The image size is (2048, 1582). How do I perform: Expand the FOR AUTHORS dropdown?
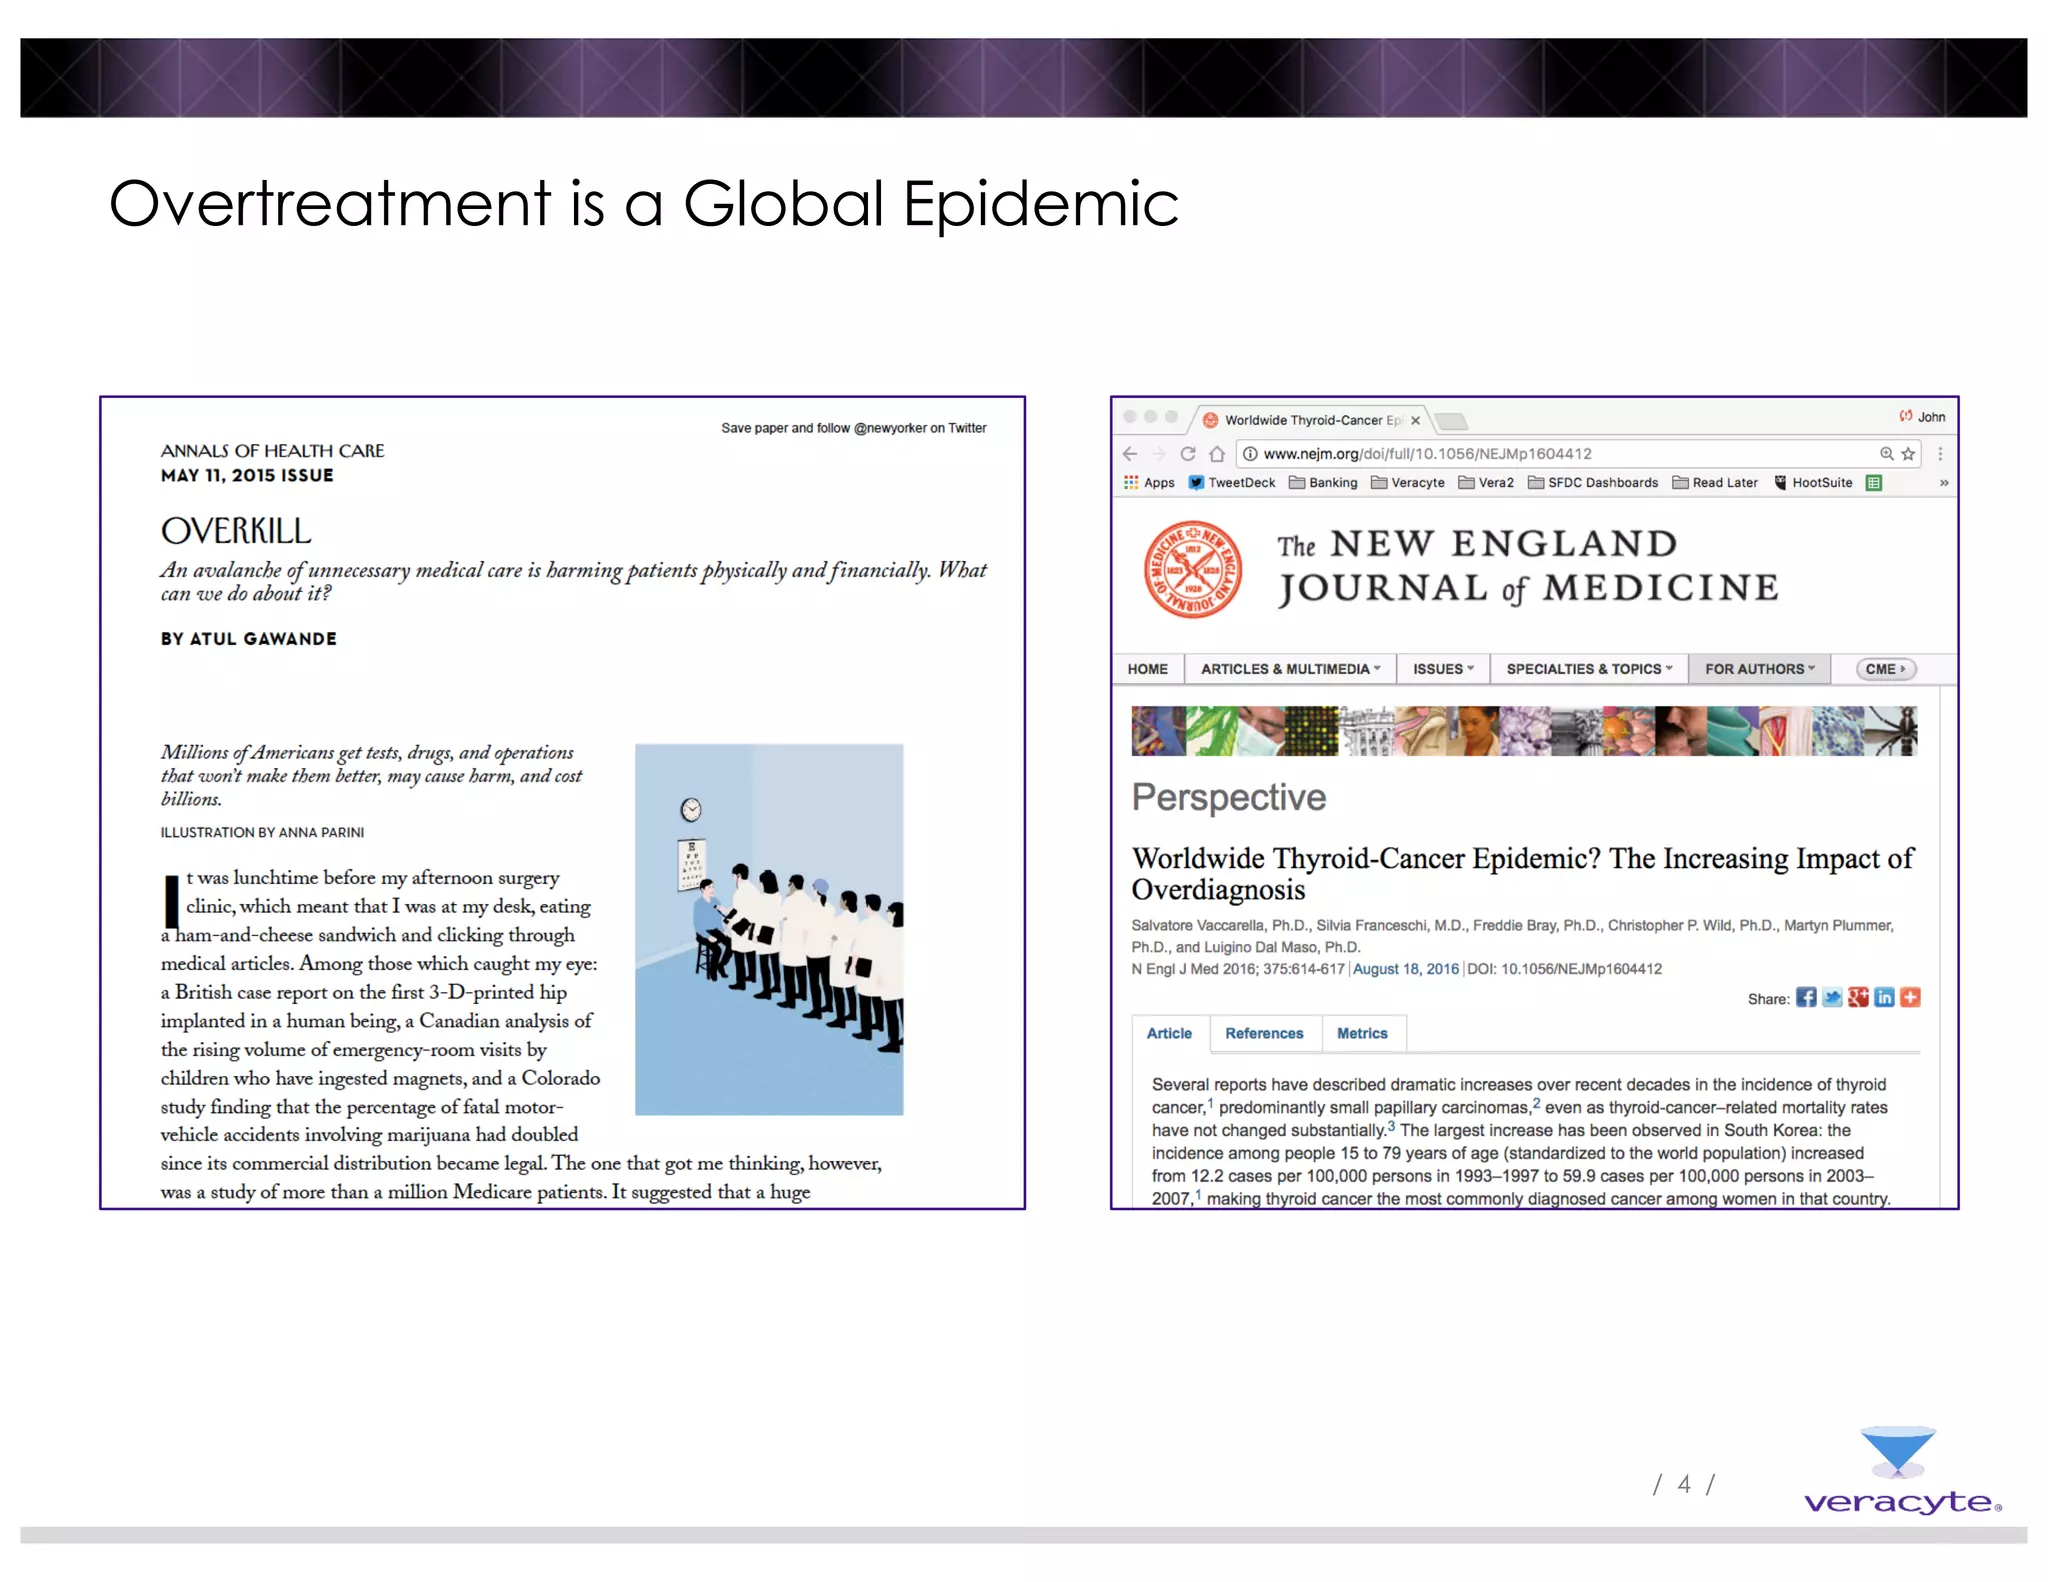coord(1759,669)
